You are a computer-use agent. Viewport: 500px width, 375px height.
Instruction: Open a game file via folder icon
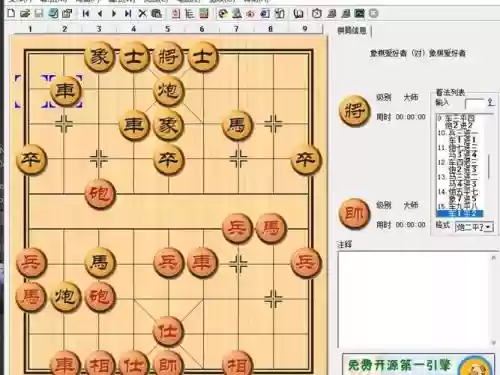25,13
